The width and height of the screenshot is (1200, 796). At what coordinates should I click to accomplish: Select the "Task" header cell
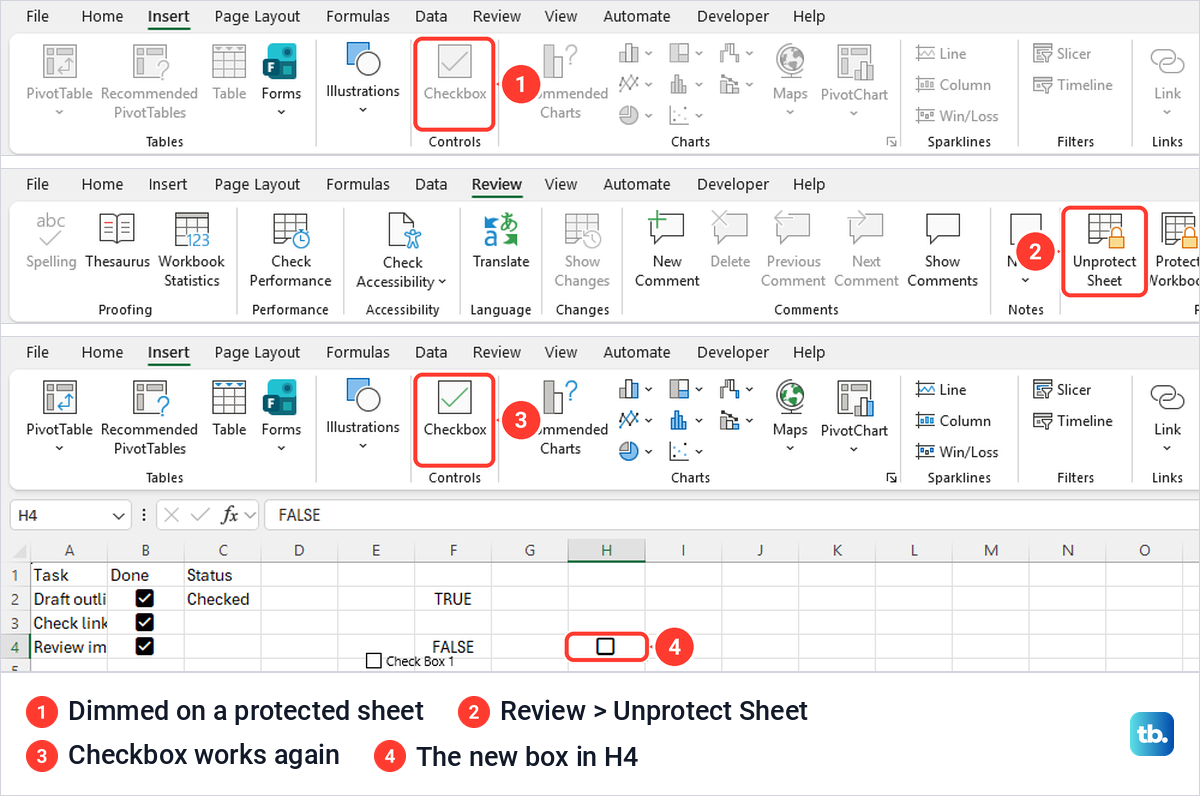pyautogui.click(x=69, y=575)
